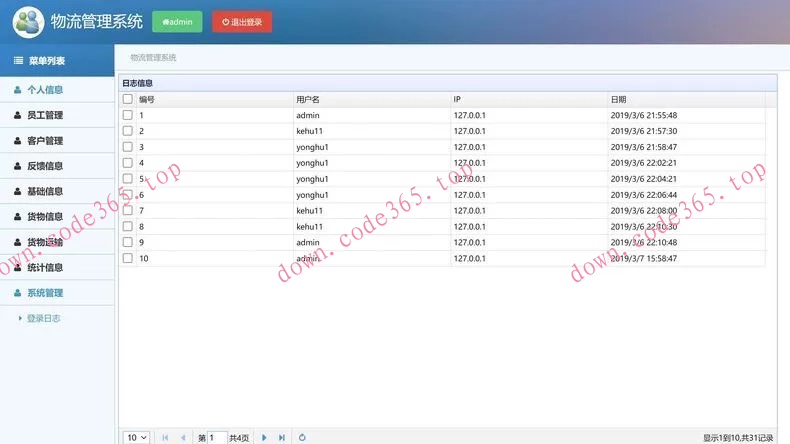Open 员工管理 menu item
This screenshot has height=444, width=790.
pyautogui.click(x=57, y=115)
